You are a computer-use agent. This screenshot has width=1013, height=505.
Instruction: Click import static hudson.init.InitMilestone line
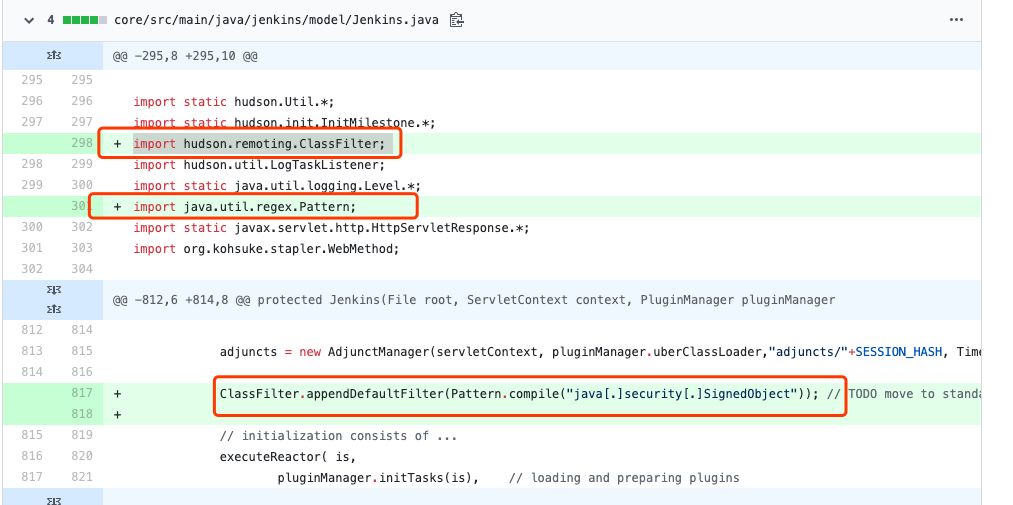(x=284, y=123)
